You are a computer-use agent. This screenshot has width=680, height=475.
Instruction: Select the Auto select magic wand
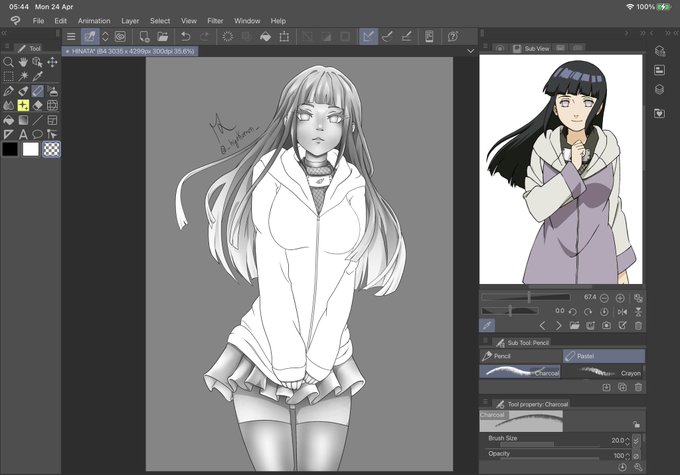click(23, 76)
